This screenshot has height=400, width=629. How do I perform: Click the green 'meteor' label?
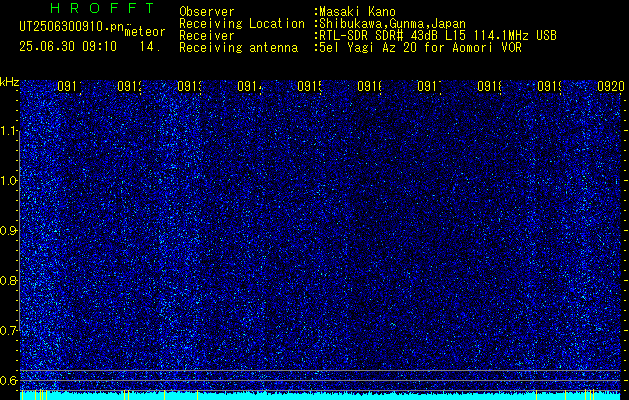coord(145,32)
